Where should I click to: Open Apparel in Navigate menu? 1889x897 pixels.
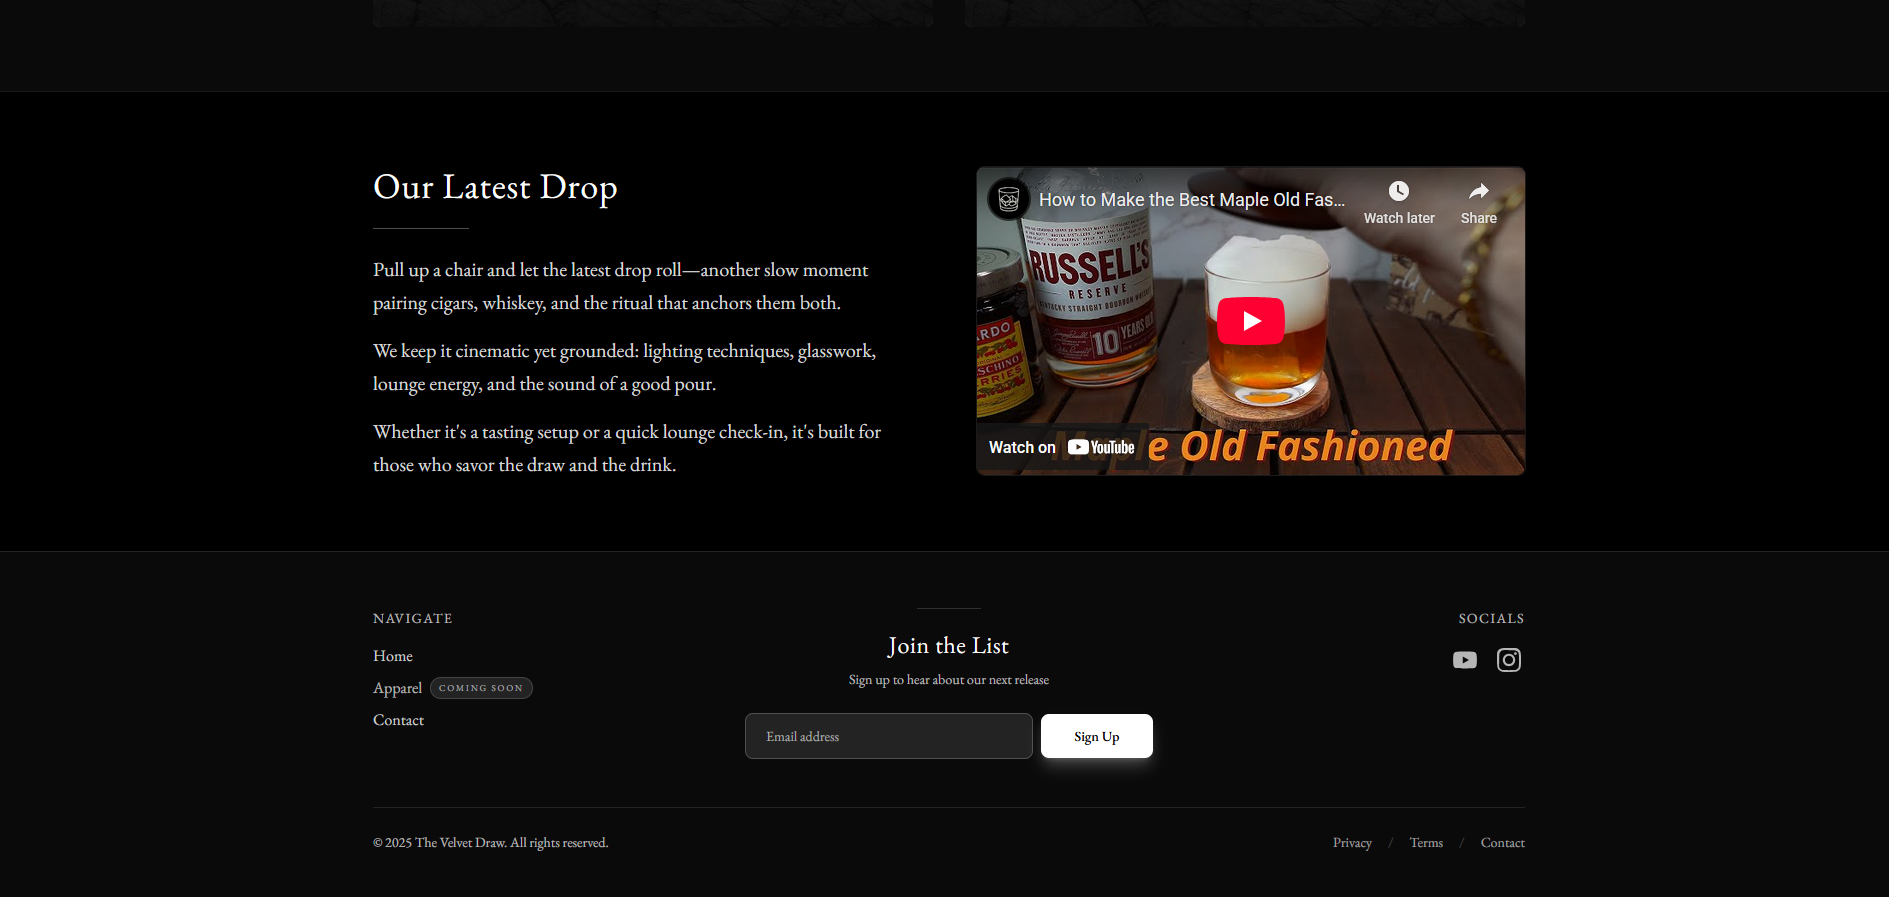point(397,688)
